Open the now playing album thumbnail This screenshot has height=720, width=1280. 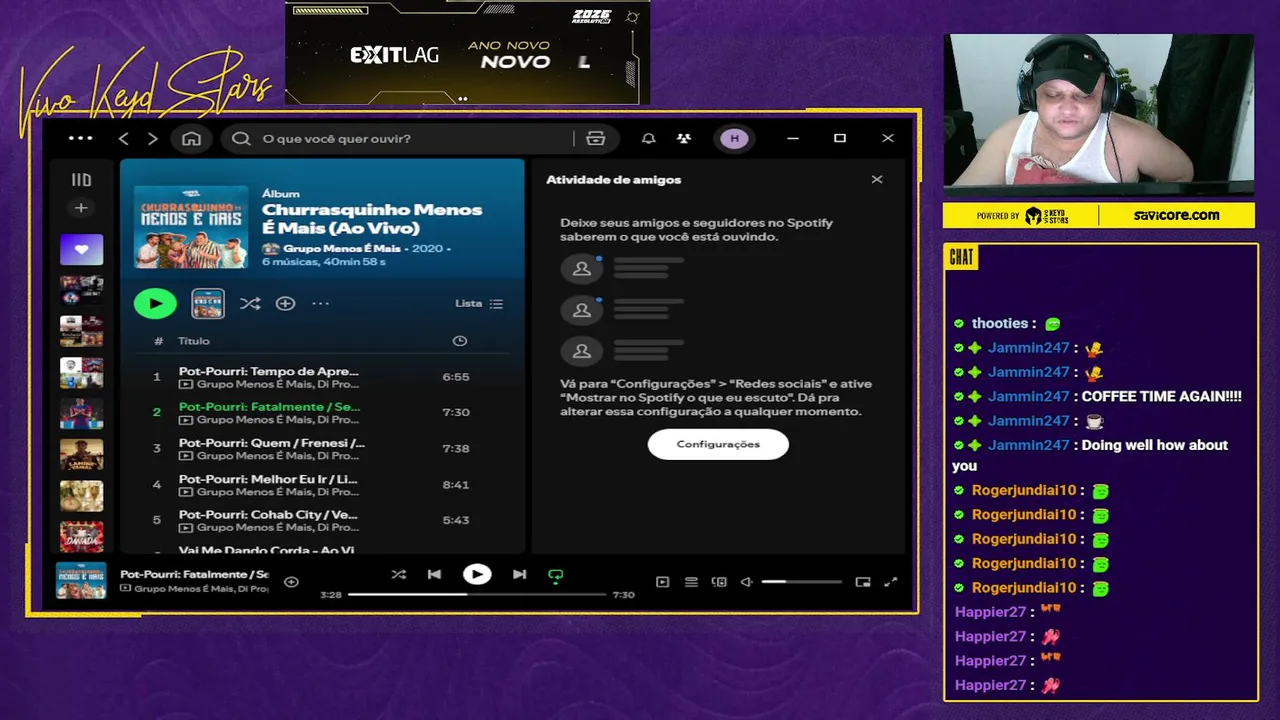(81, 581)
